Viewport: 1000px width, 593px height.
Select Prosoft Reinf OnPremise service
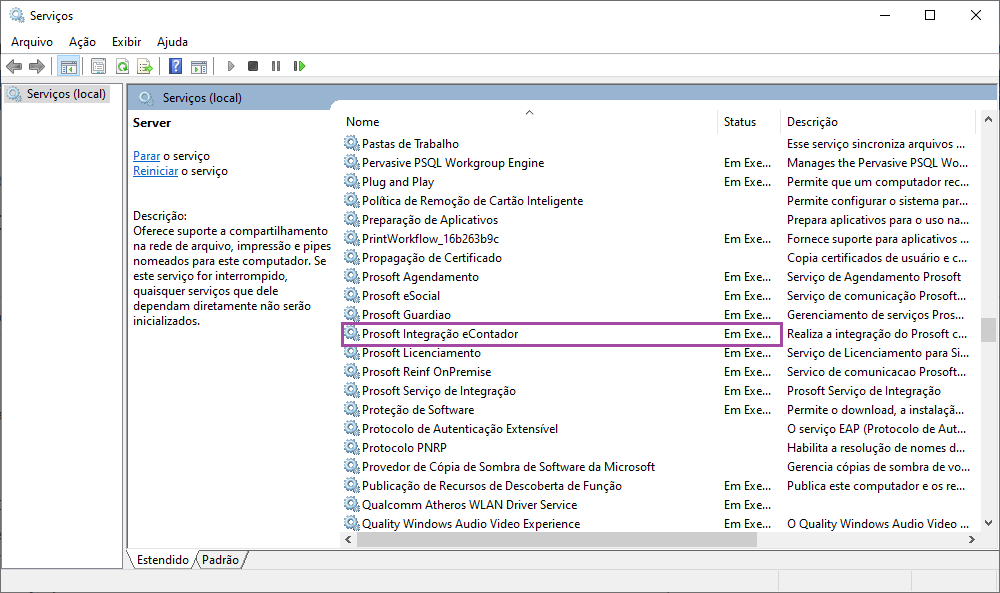click(x=426, y=372)
